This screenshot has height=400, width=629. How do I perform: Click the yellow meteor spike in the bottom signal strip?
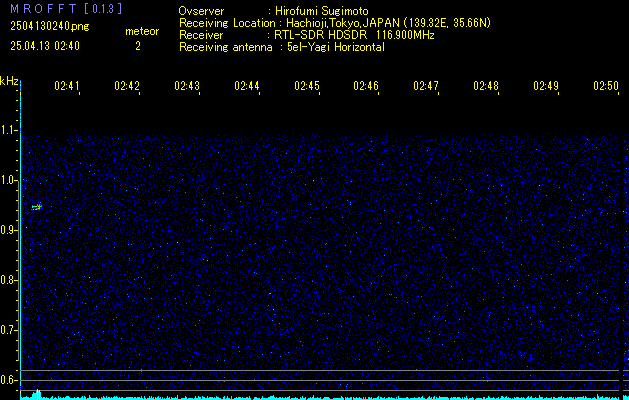(x=38, y=394)
